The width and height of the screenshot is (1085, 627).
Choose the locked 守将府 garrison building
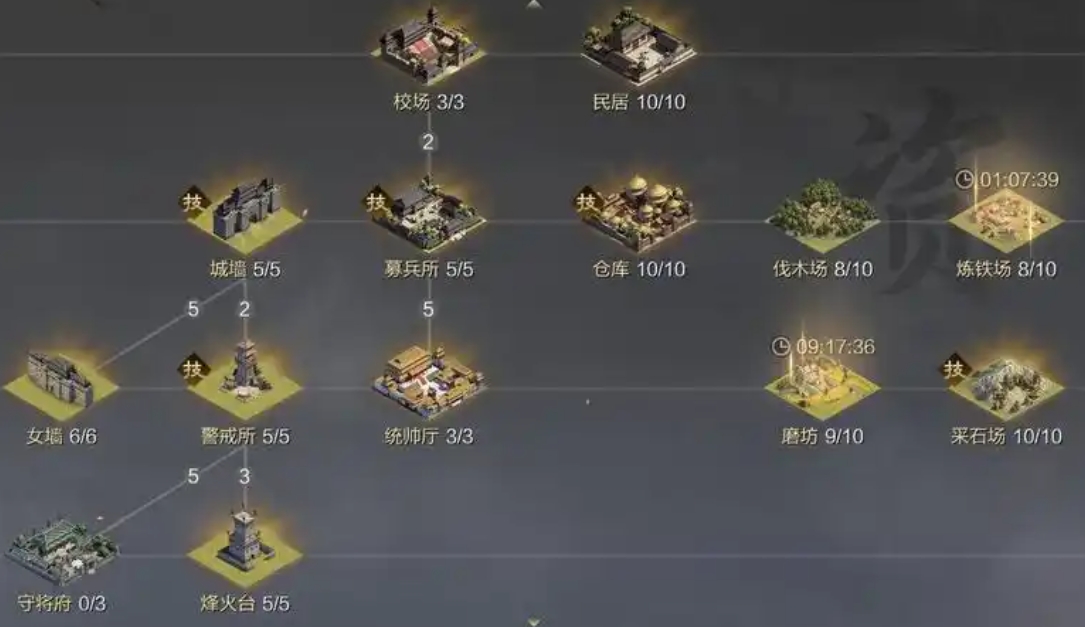coord(61,551)
